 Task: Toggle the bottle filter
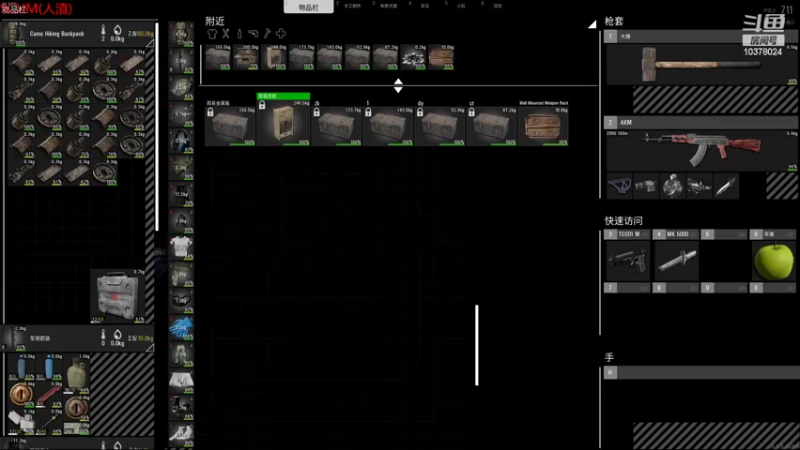239,34
